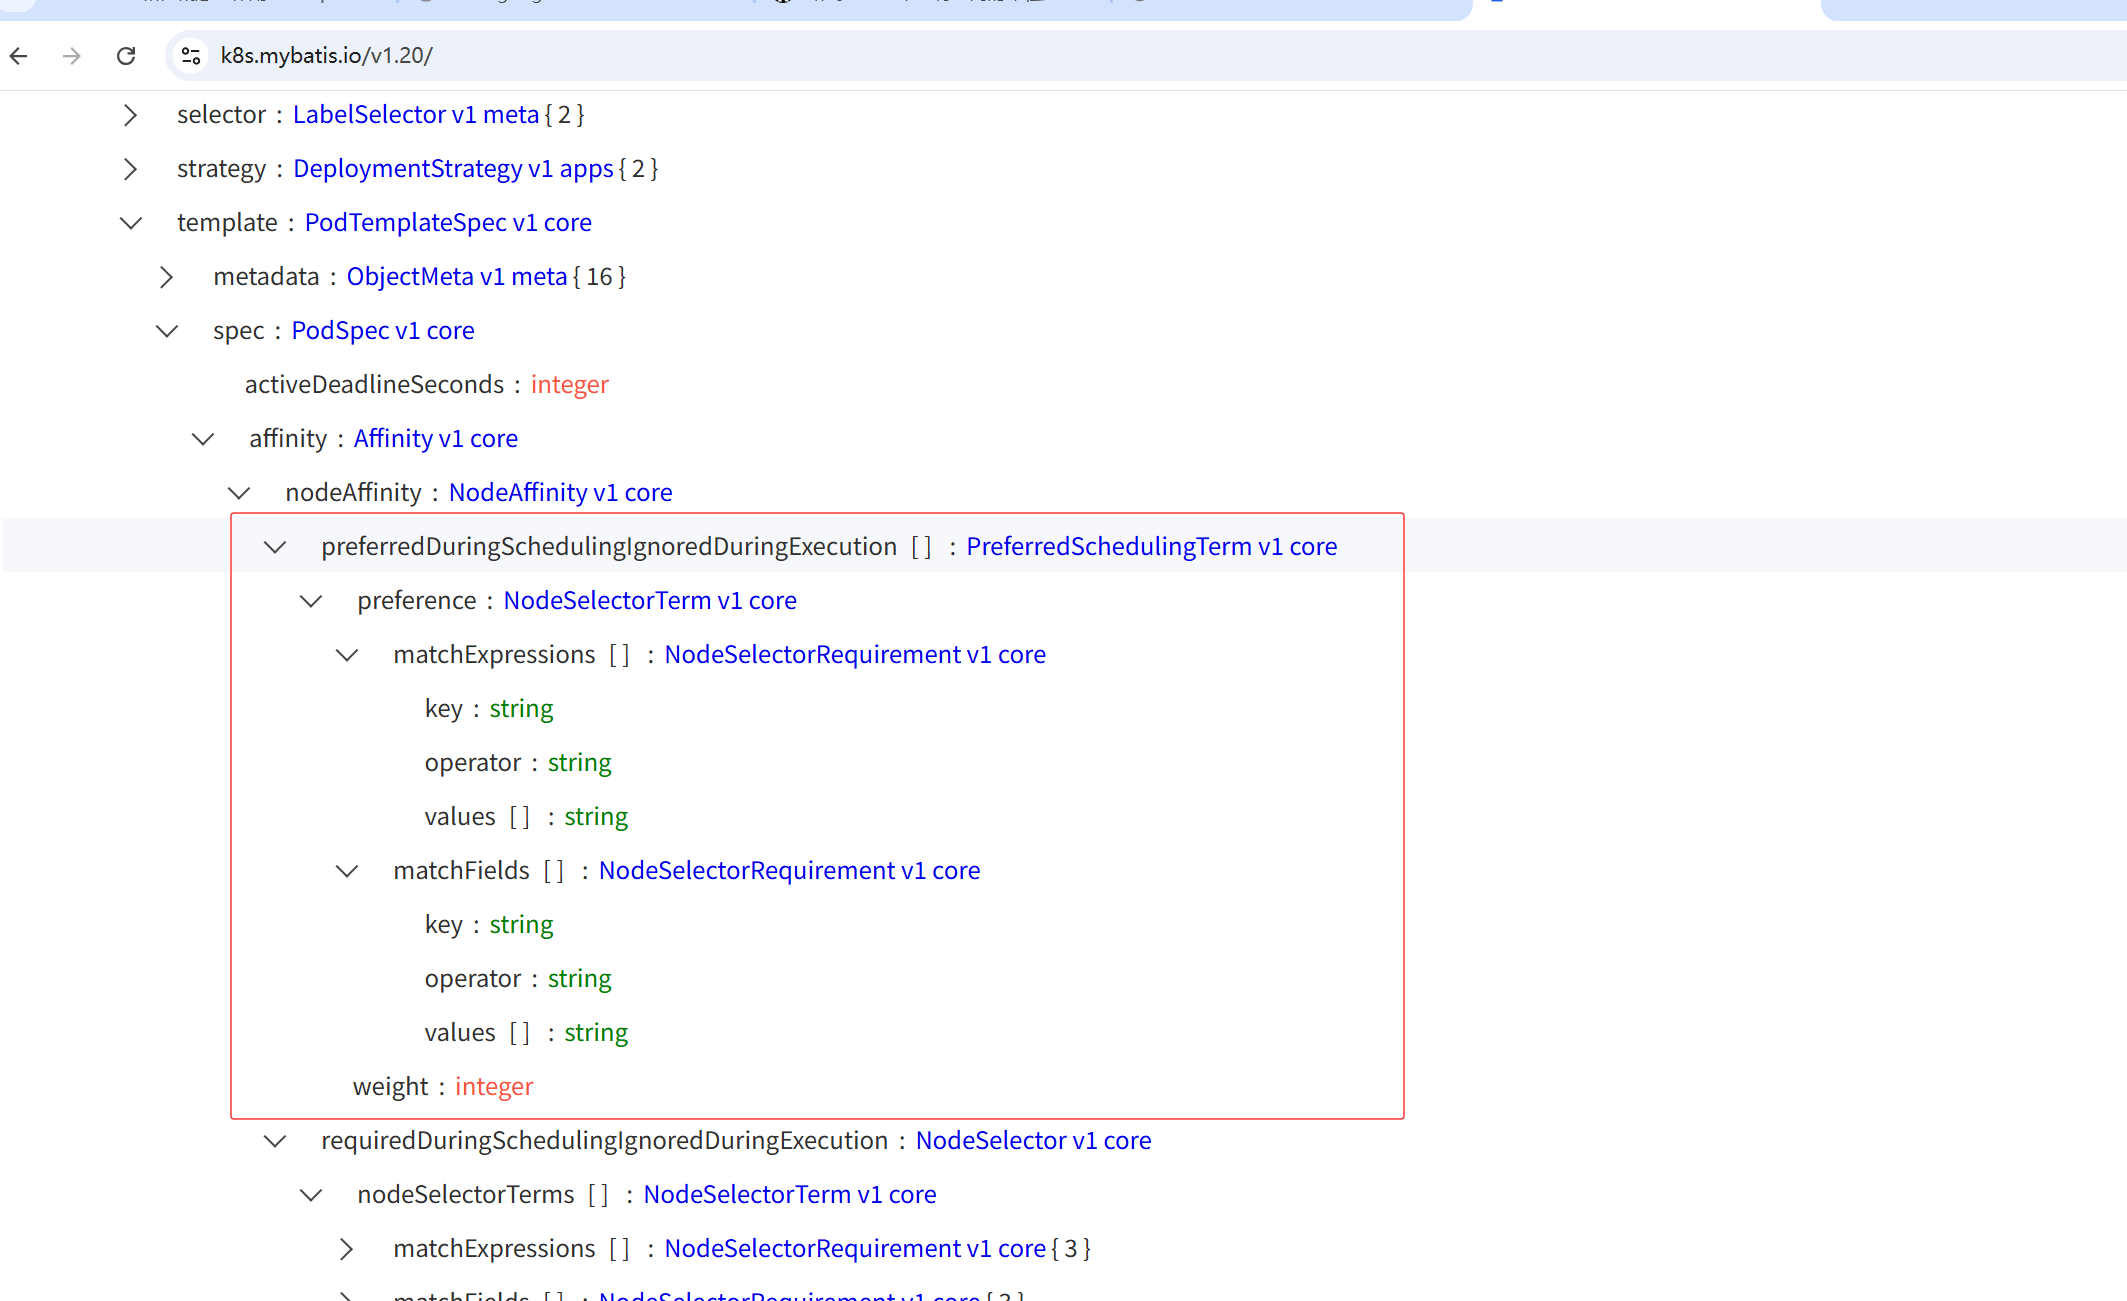Image resolution: width=2127 pixels, height=1301 pixels.
Task: Collapse the template node
Action: coord(130,223)
